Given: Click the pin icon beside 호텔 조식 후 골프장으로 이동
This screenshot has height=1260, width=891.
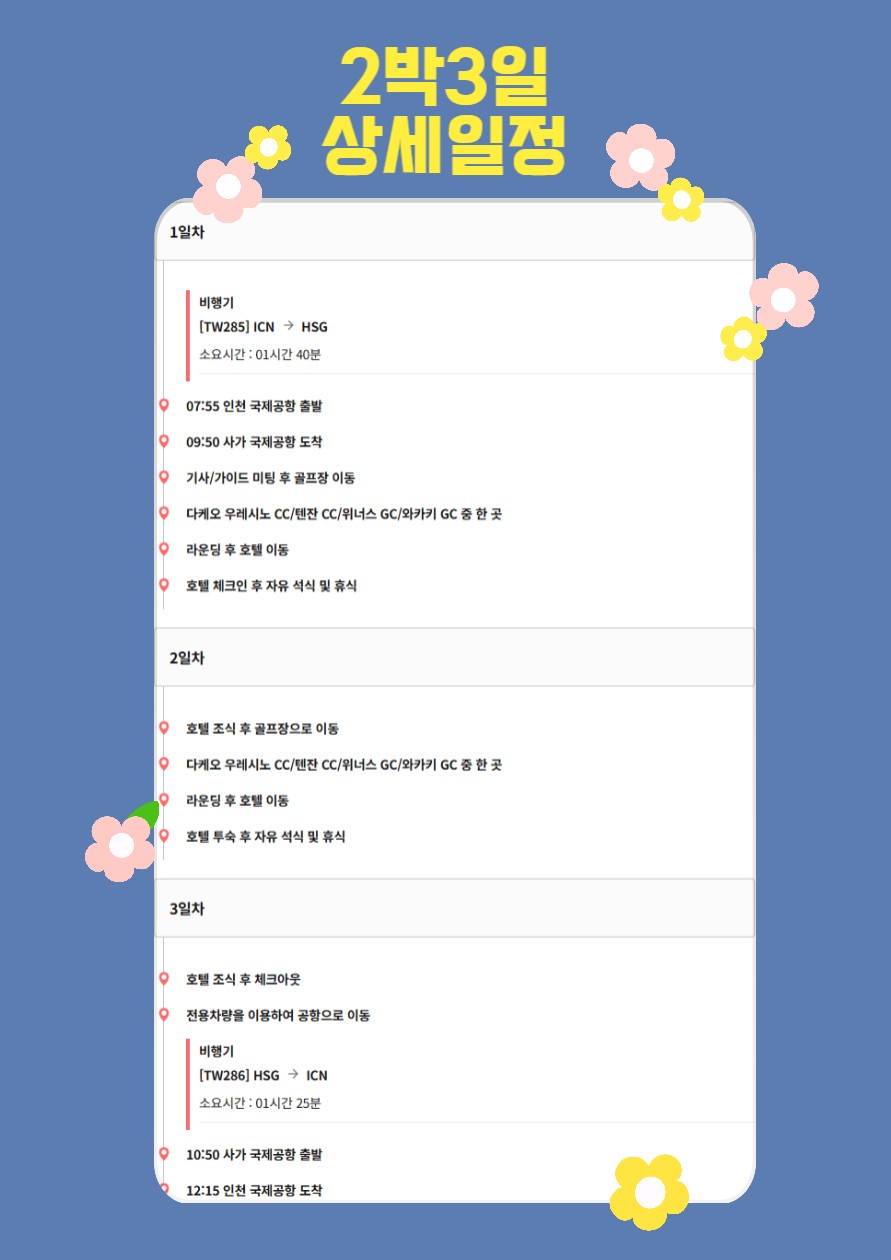Looking at the screenshot, I should pyautogui.click(x=164, y=729).
